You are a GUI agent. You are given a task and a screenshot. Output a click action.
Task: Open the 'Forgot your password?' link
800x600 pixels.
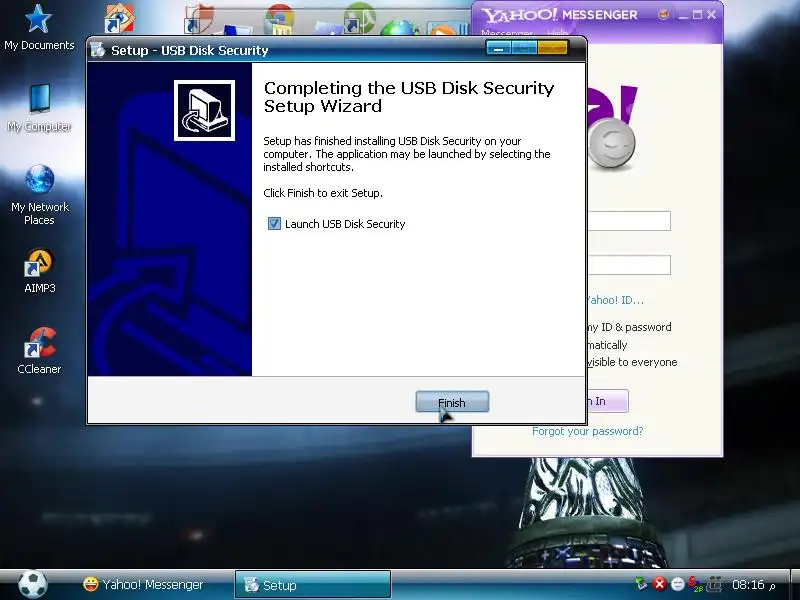(587, 431)
